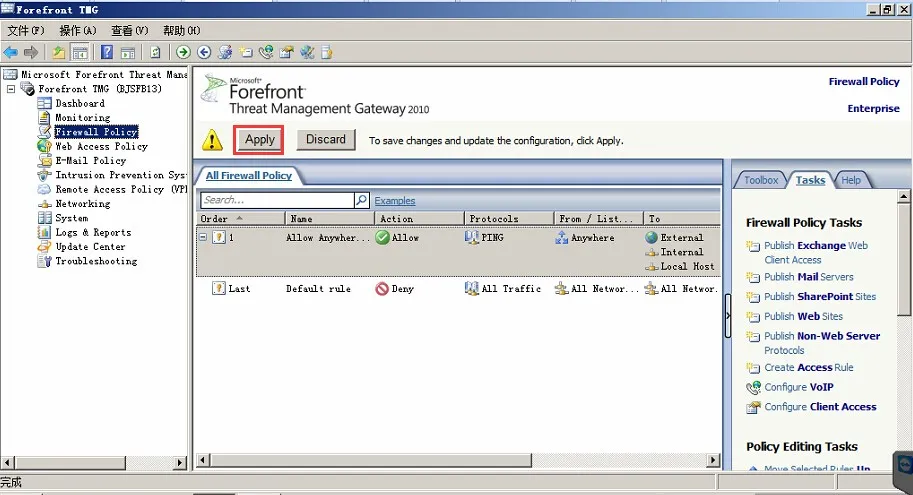The height and width of the screenshot is (495, 913).
Task: Open the 操作(A) menu
Action: point(78,30)
